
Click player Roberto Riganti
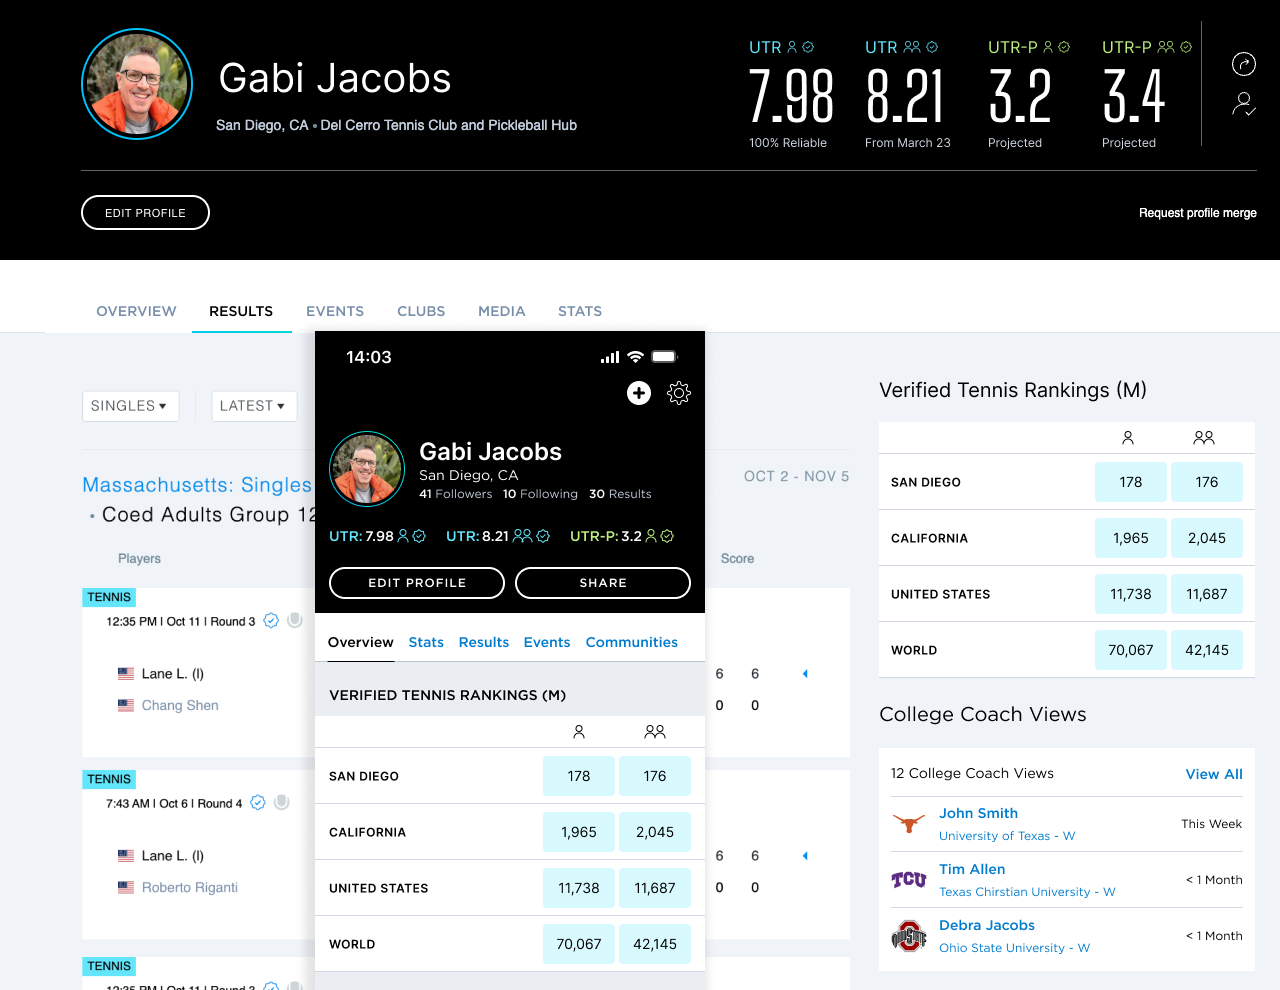[190, 887]
